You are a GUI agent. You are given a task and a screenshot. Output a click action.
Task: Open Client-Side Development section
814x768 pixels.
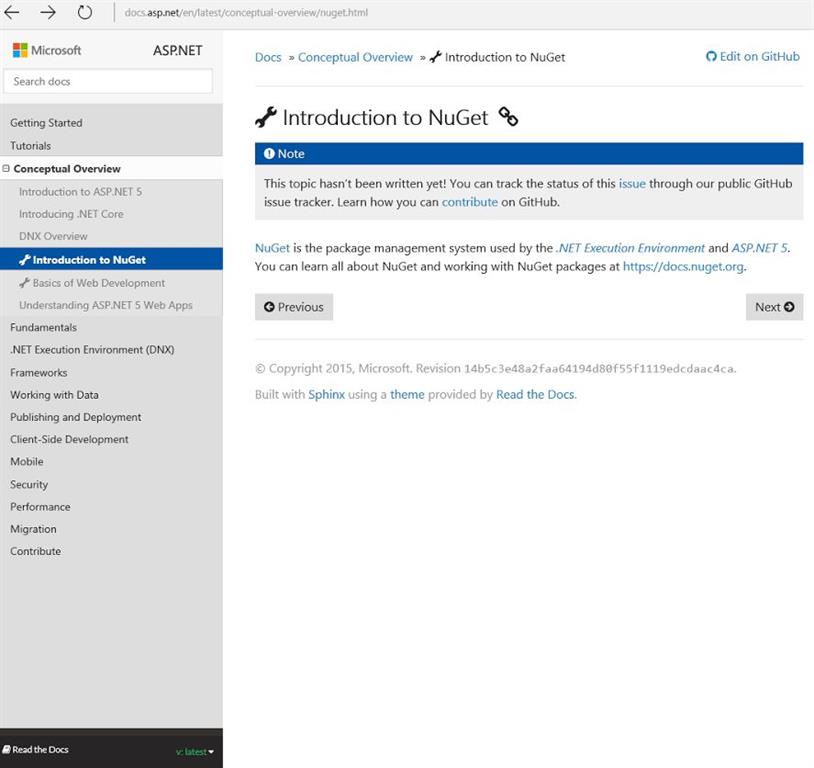[x=70, y=439]
